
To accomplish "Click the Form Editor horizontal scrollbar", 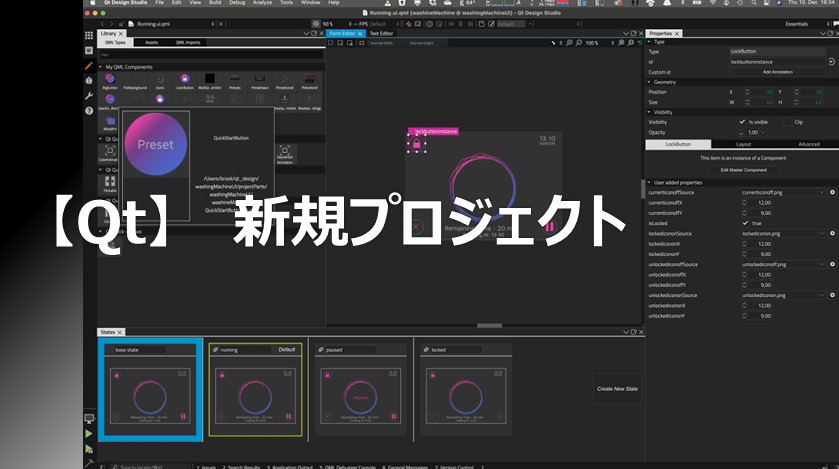I will [x=489, y=325].
